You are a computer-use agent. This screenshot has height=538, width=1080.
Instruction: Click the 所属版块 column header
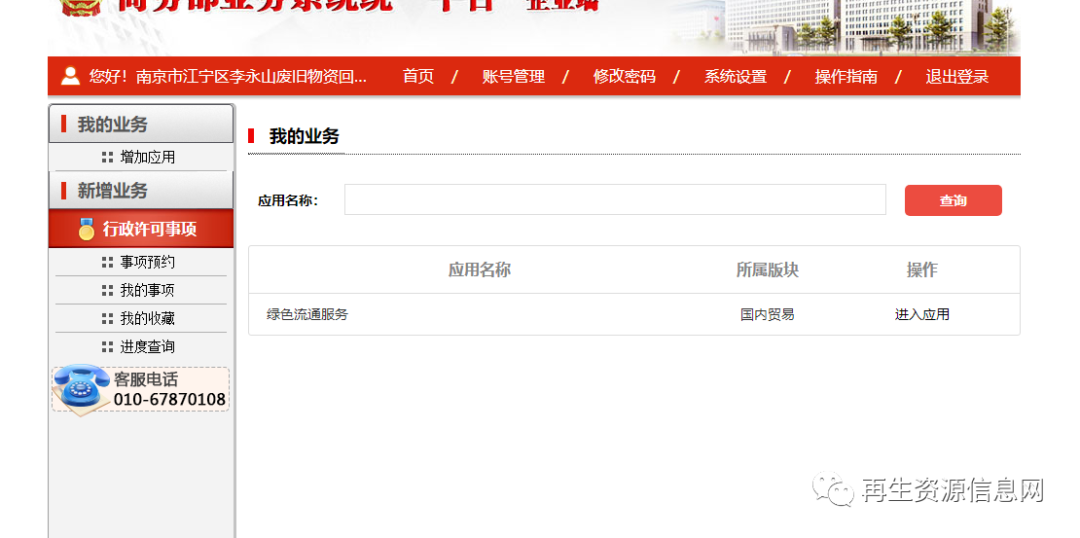tap(767, 270)
